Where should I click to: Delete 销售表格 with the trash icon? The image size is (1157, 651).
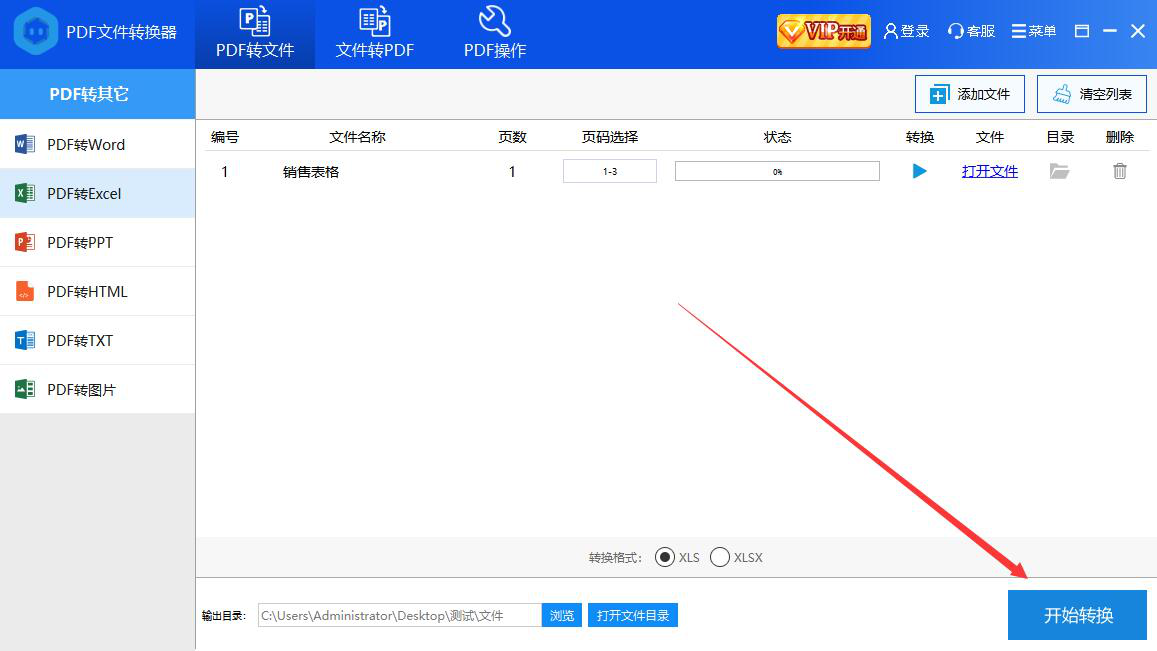[1119, 171]
